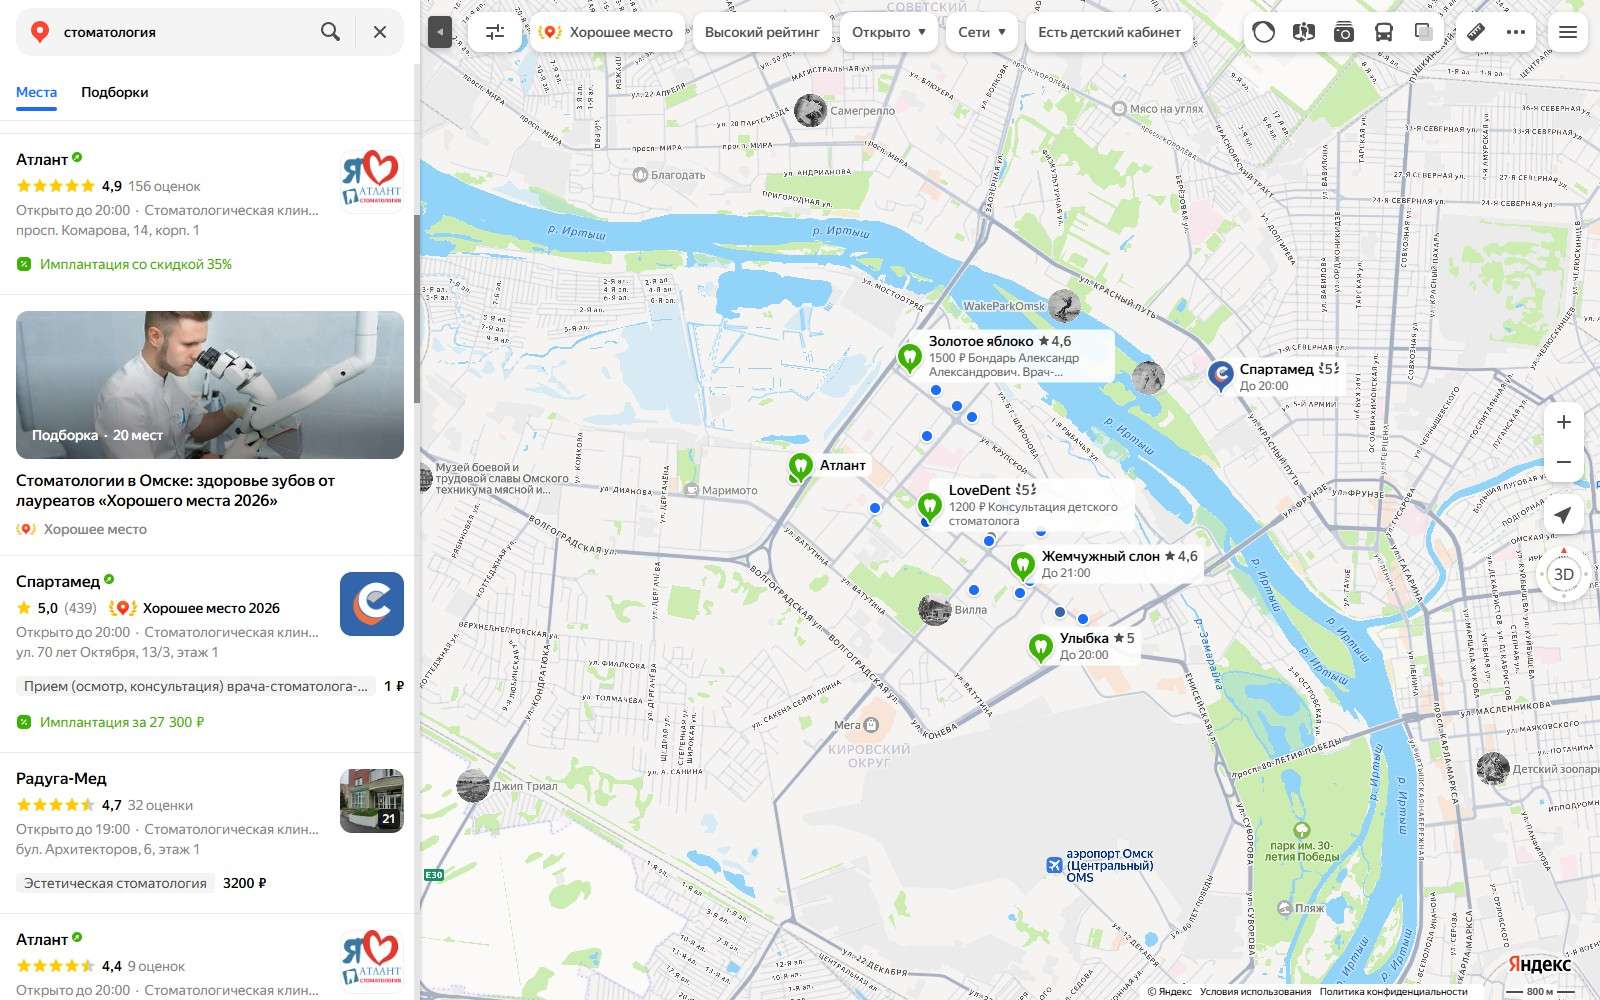Toggle the traffic layer icon
The width and height of the screenshot is (1600, 1000).
point(1264,32)
